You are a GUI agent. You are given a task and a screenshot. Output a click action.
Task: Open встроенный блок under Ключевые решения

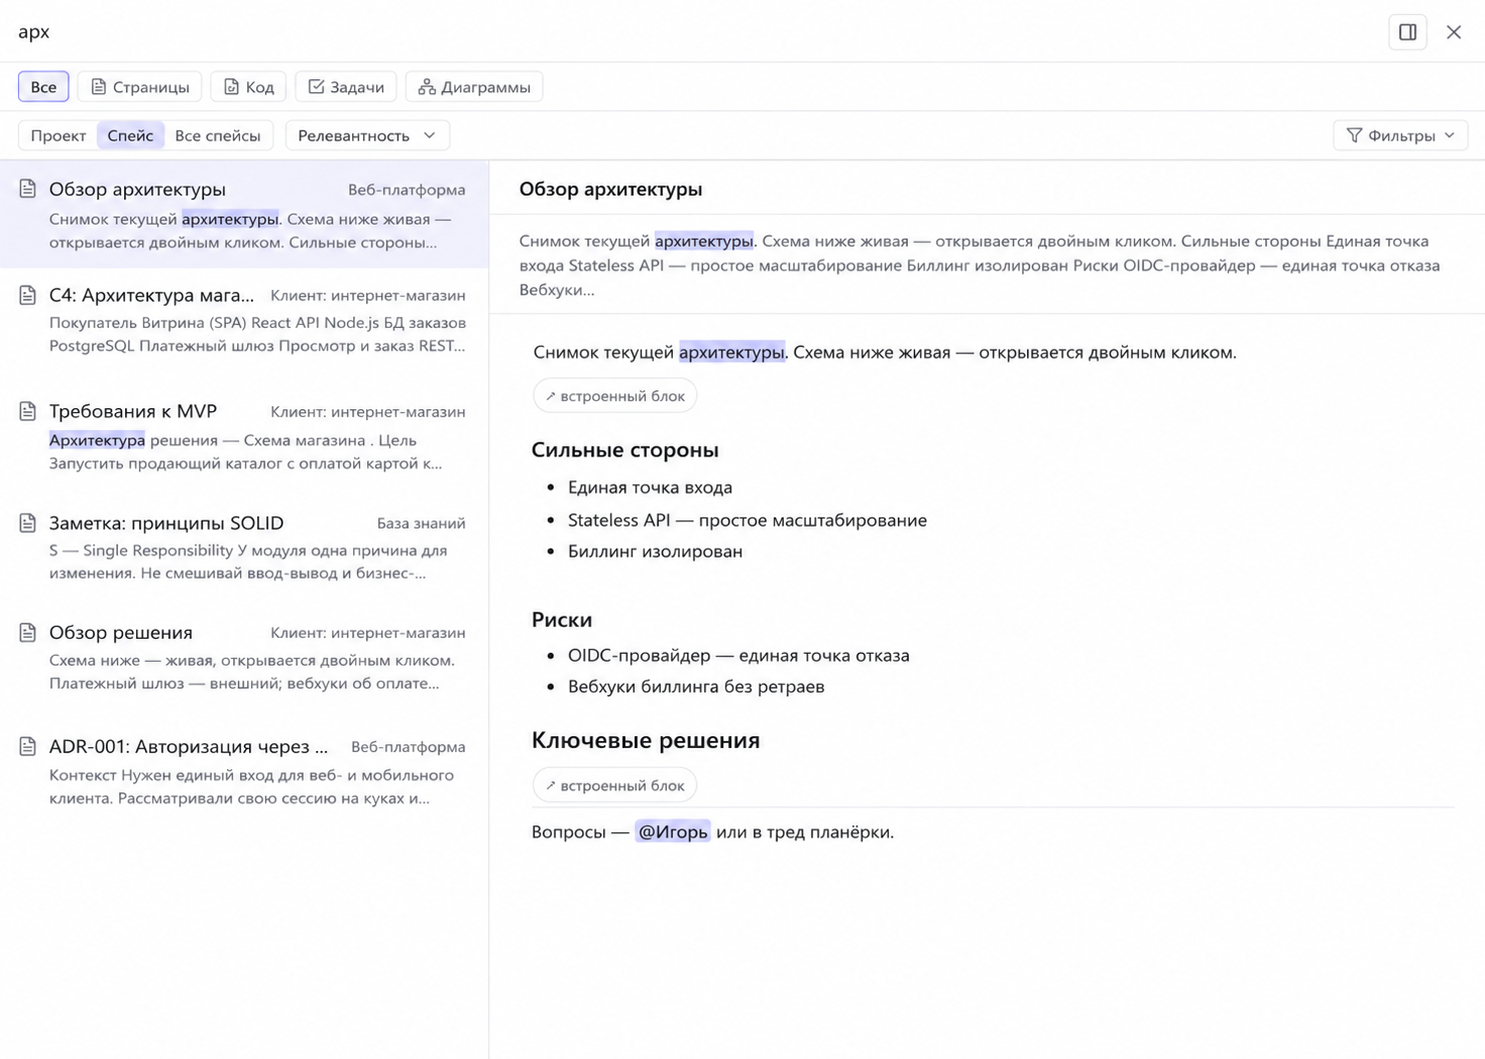point(615,785)
